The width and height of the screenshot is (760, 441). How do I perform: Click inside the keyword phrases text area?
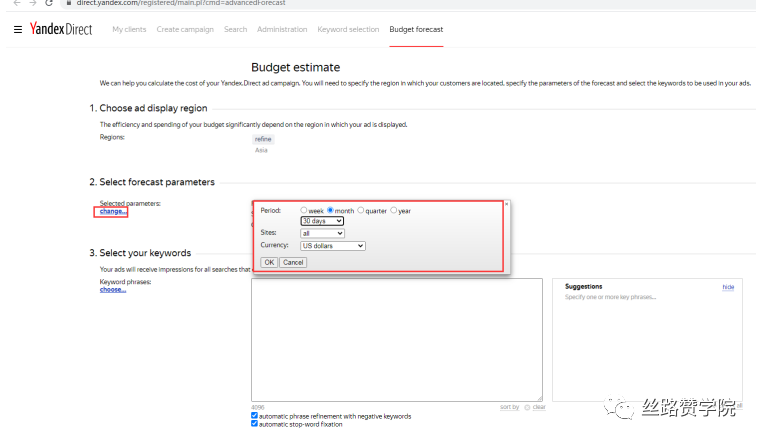click(x=396, y=340)
